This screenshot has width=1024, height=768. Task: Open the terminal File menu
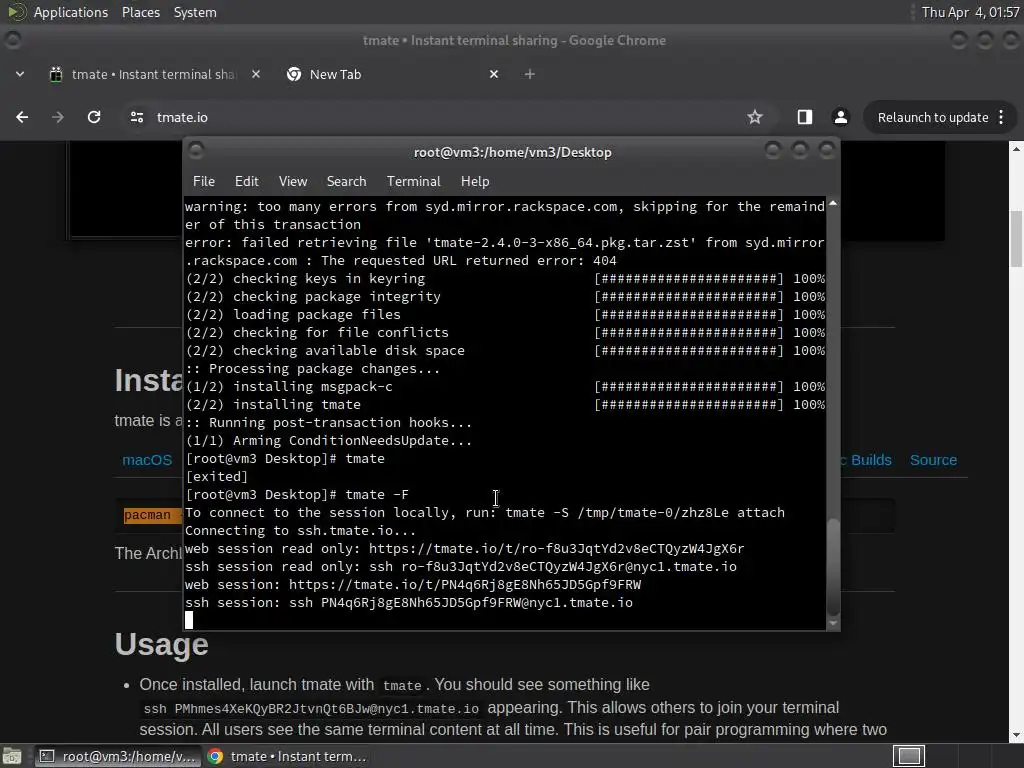click(204, 182)
